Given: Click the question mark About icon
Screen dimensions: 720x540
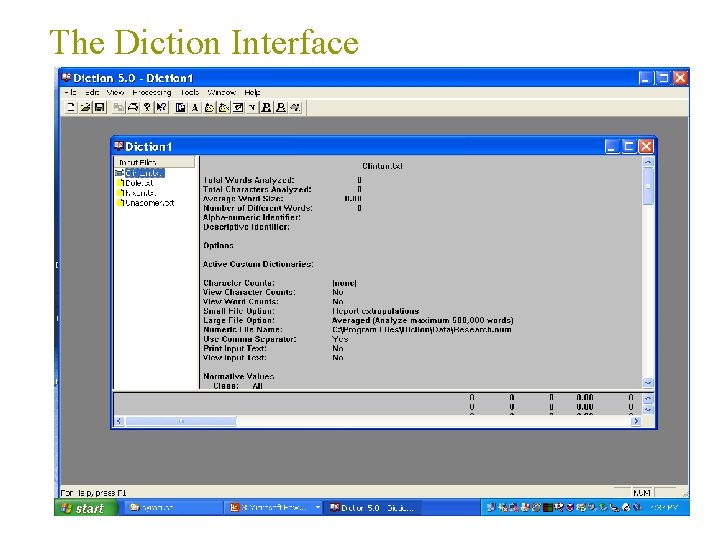Looking at the screenshot, I should 147,107.
